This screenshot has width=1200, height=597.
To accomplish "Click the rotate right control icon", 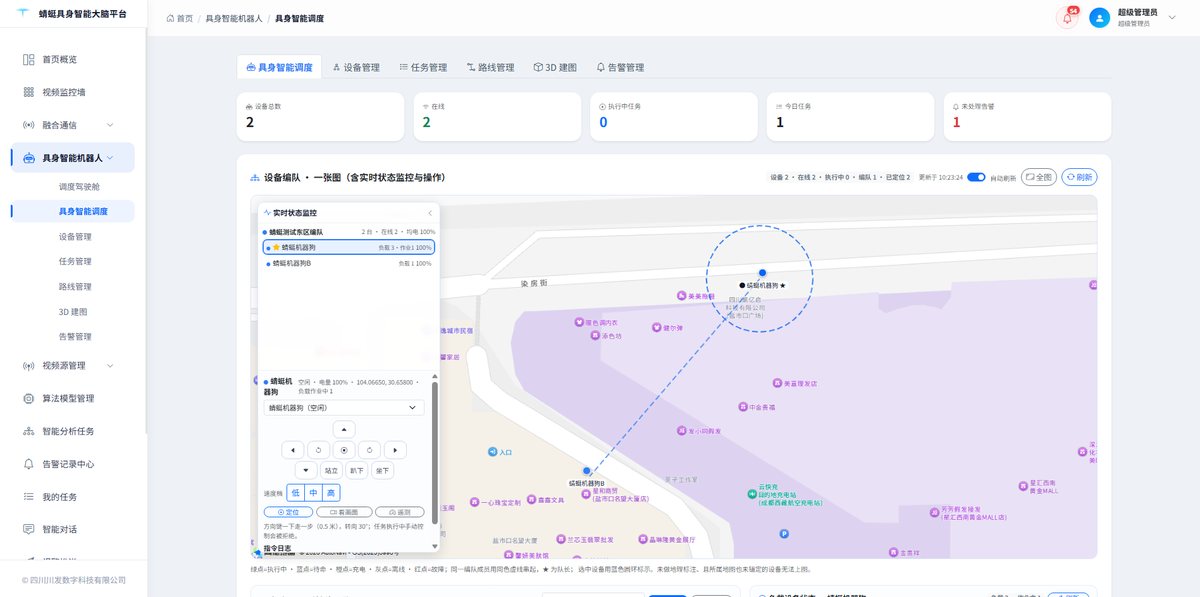I will tap(370, 450).
